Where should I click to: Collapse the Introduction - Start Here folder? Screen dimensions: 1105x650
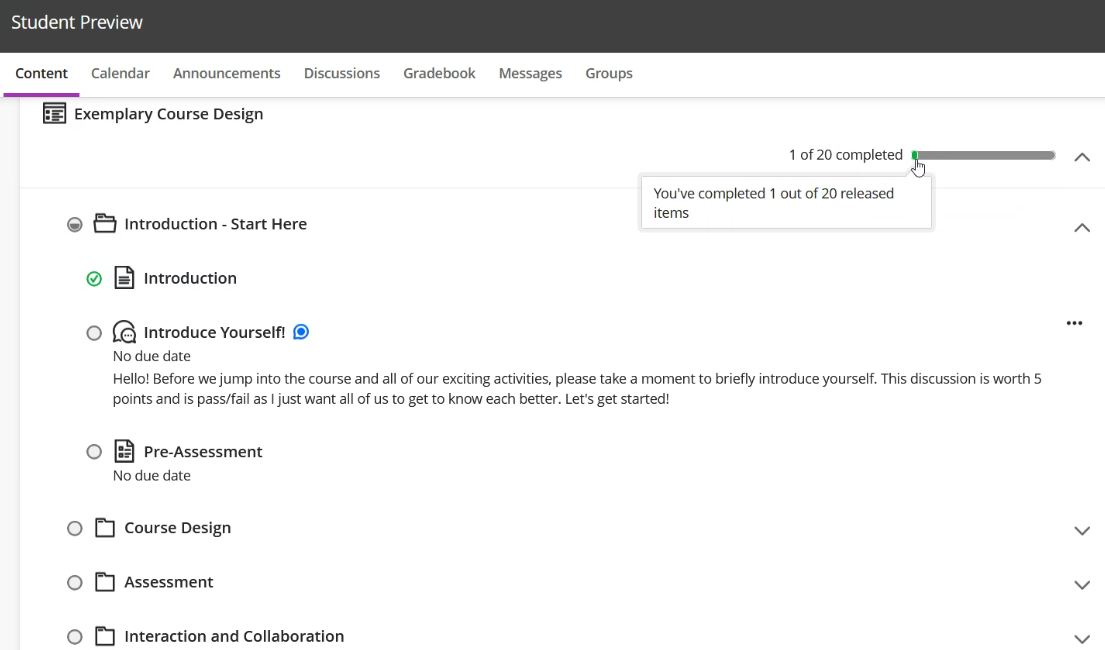[x=1081, y=228]
